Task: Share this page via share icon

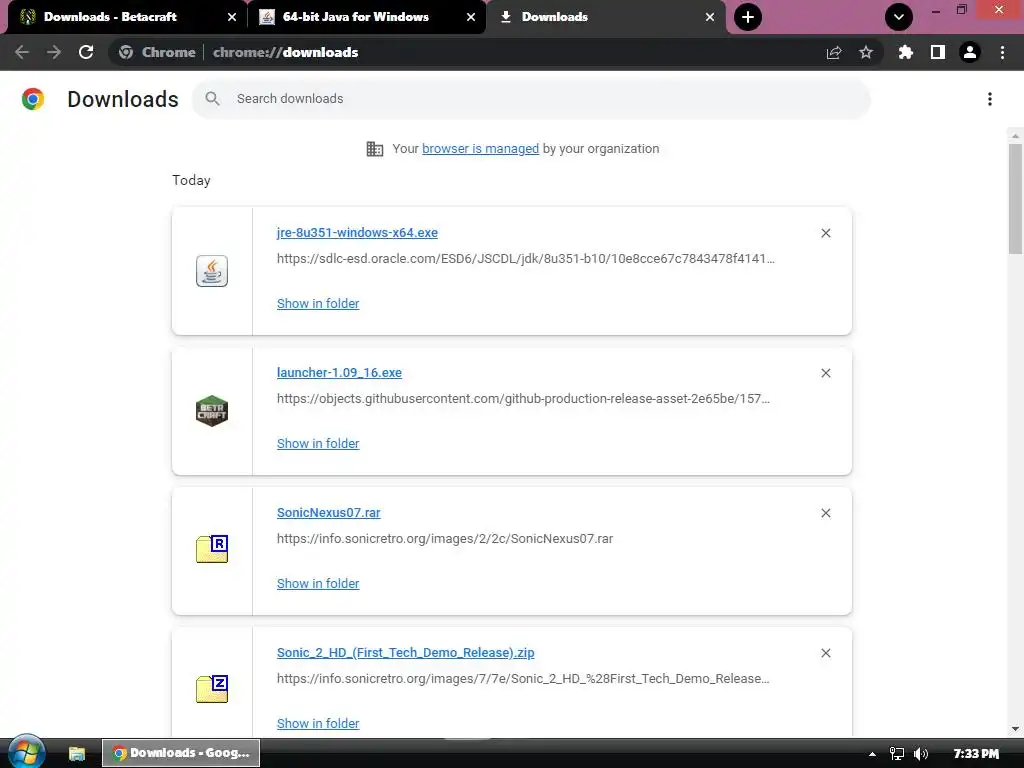Action: pos(834,53)
